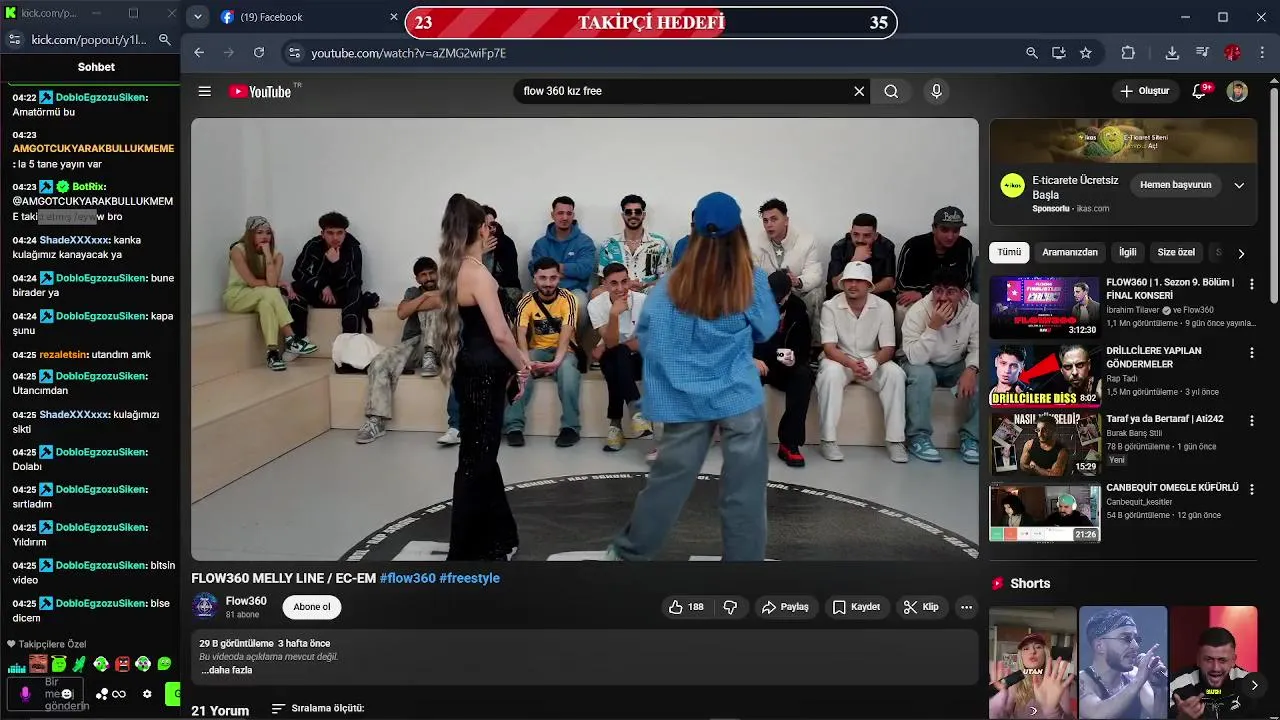The height and width of the screenshot is (720, 1280).
Task: Open options for Taraf ya da Bertaraf video
Action: click(1251, 421)
